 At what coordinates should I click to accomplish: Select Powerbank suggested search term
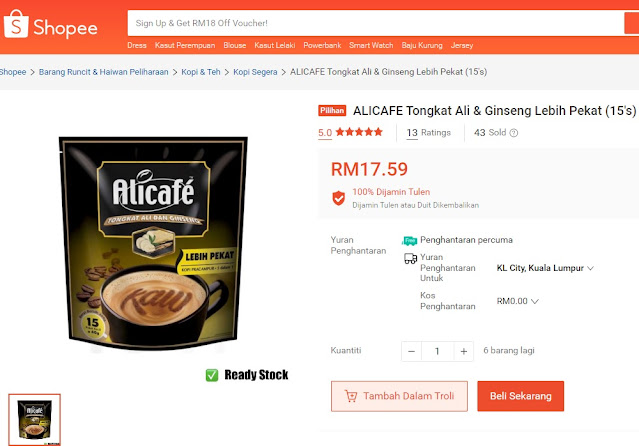point(322,45)
